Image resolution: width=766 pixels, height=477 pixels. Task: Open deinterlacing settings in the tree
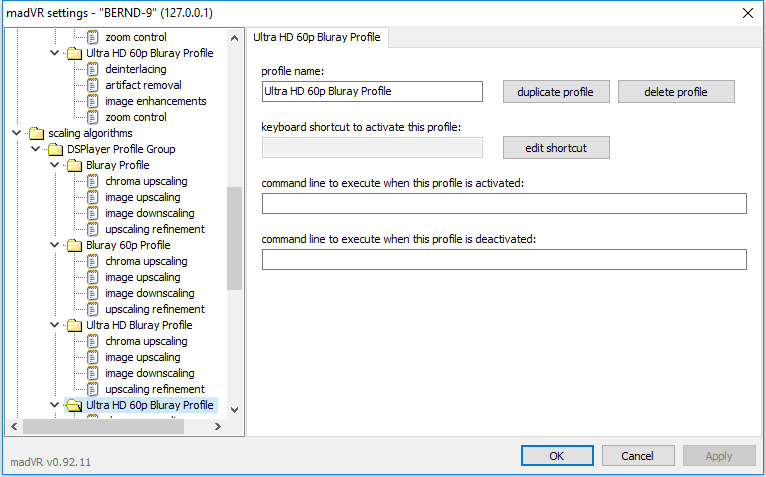(x=136, y=69)
